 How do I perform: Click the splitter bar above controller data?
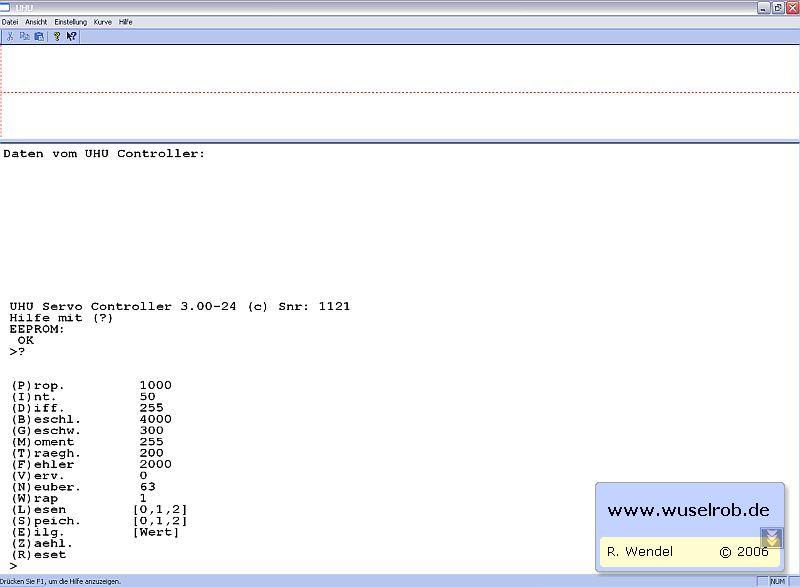(400, 141)
